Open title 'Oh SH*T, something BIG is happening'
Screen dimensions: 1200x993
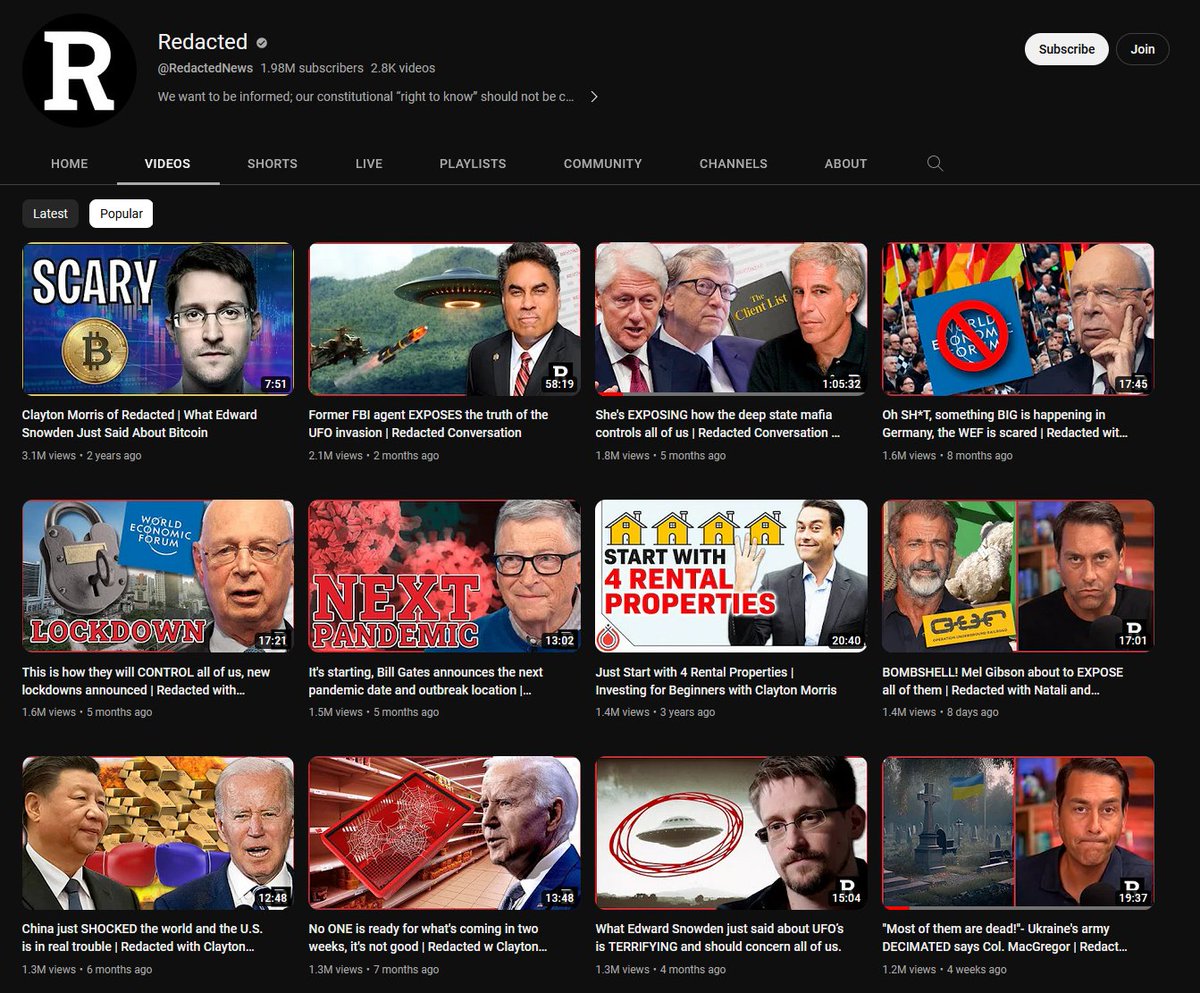click(1007, 424)
